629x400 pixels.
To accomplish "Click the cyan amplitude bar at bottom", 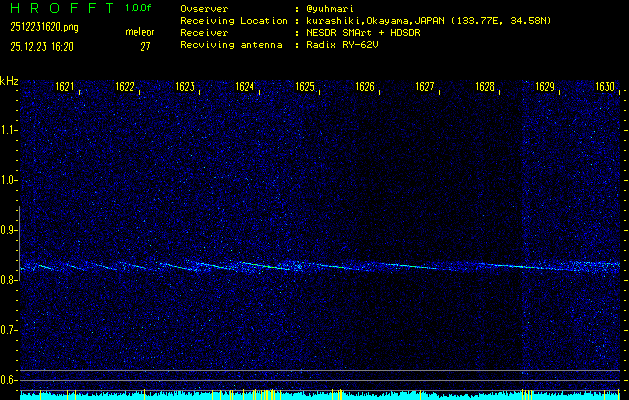I will click(320, 396).
